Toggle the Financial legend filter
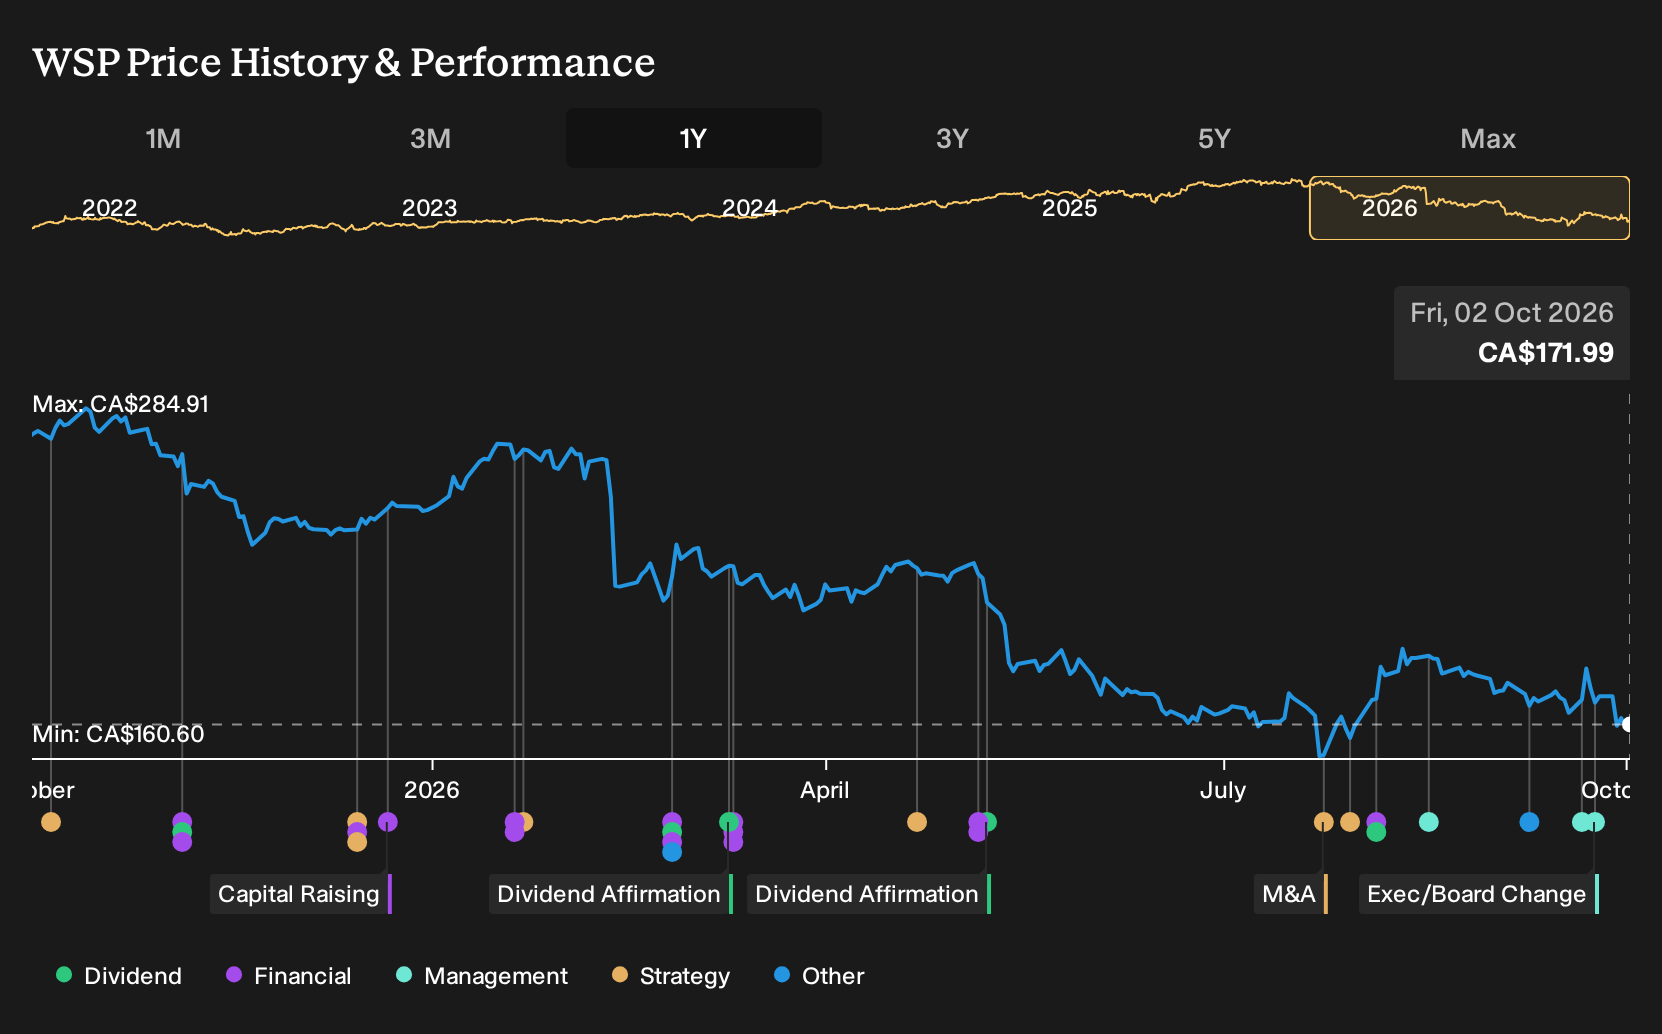1662x1034 pixels. (x=288, y=976)
